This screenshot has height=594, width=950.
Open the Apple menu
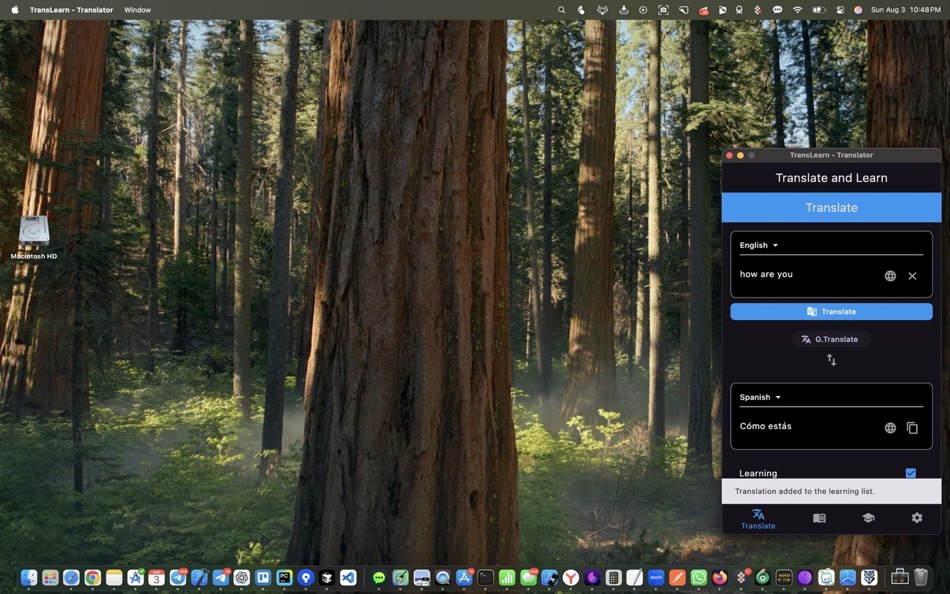[15, 10]
